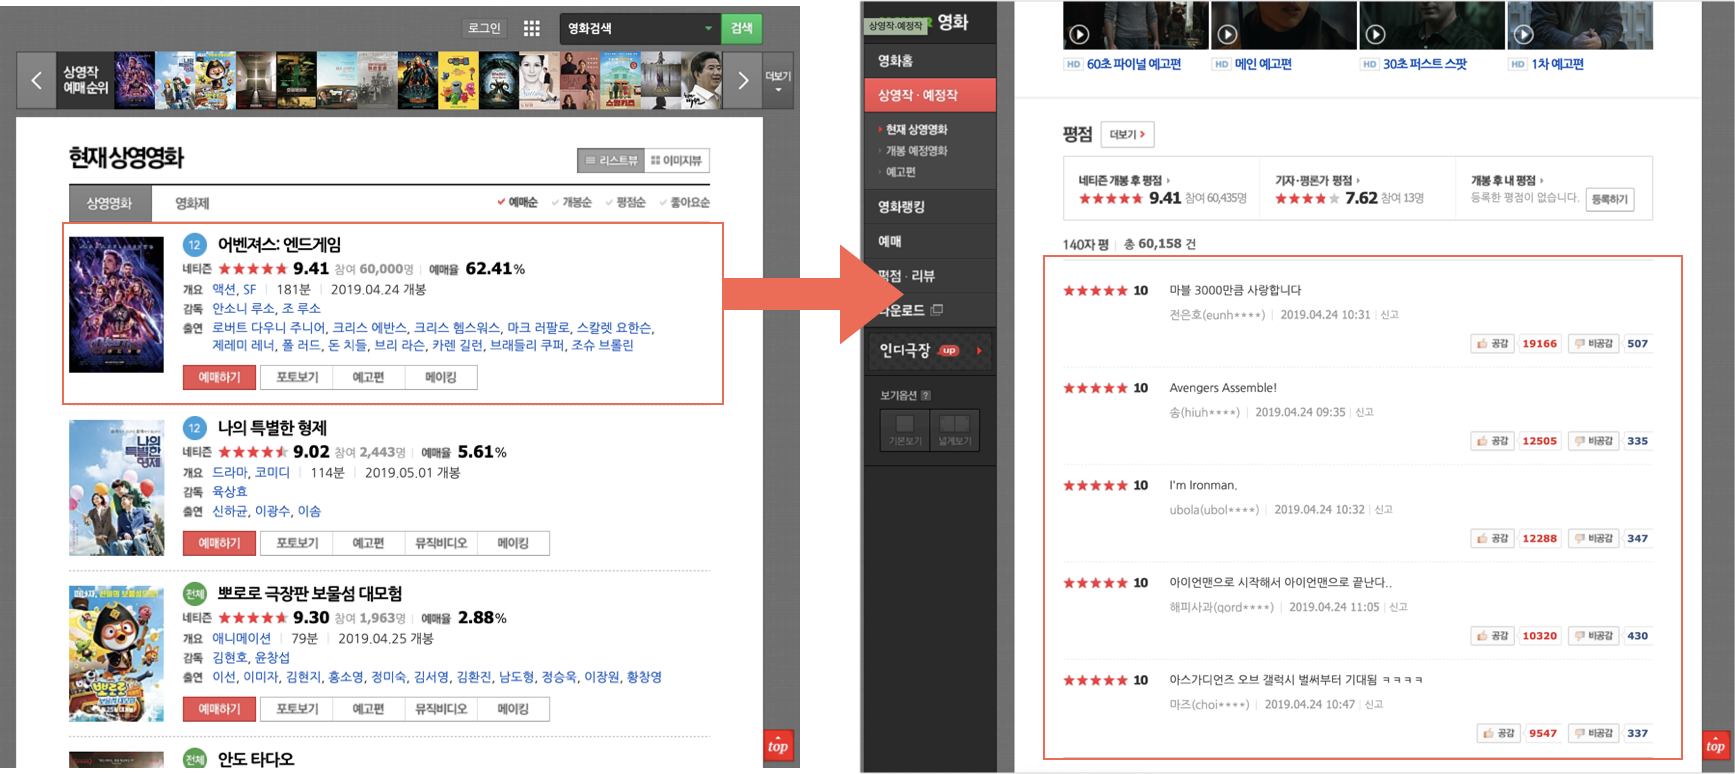Click 비공감 on I'm Ironman. review
This screenshot has height=774, width=1735.
point(1594,538)
